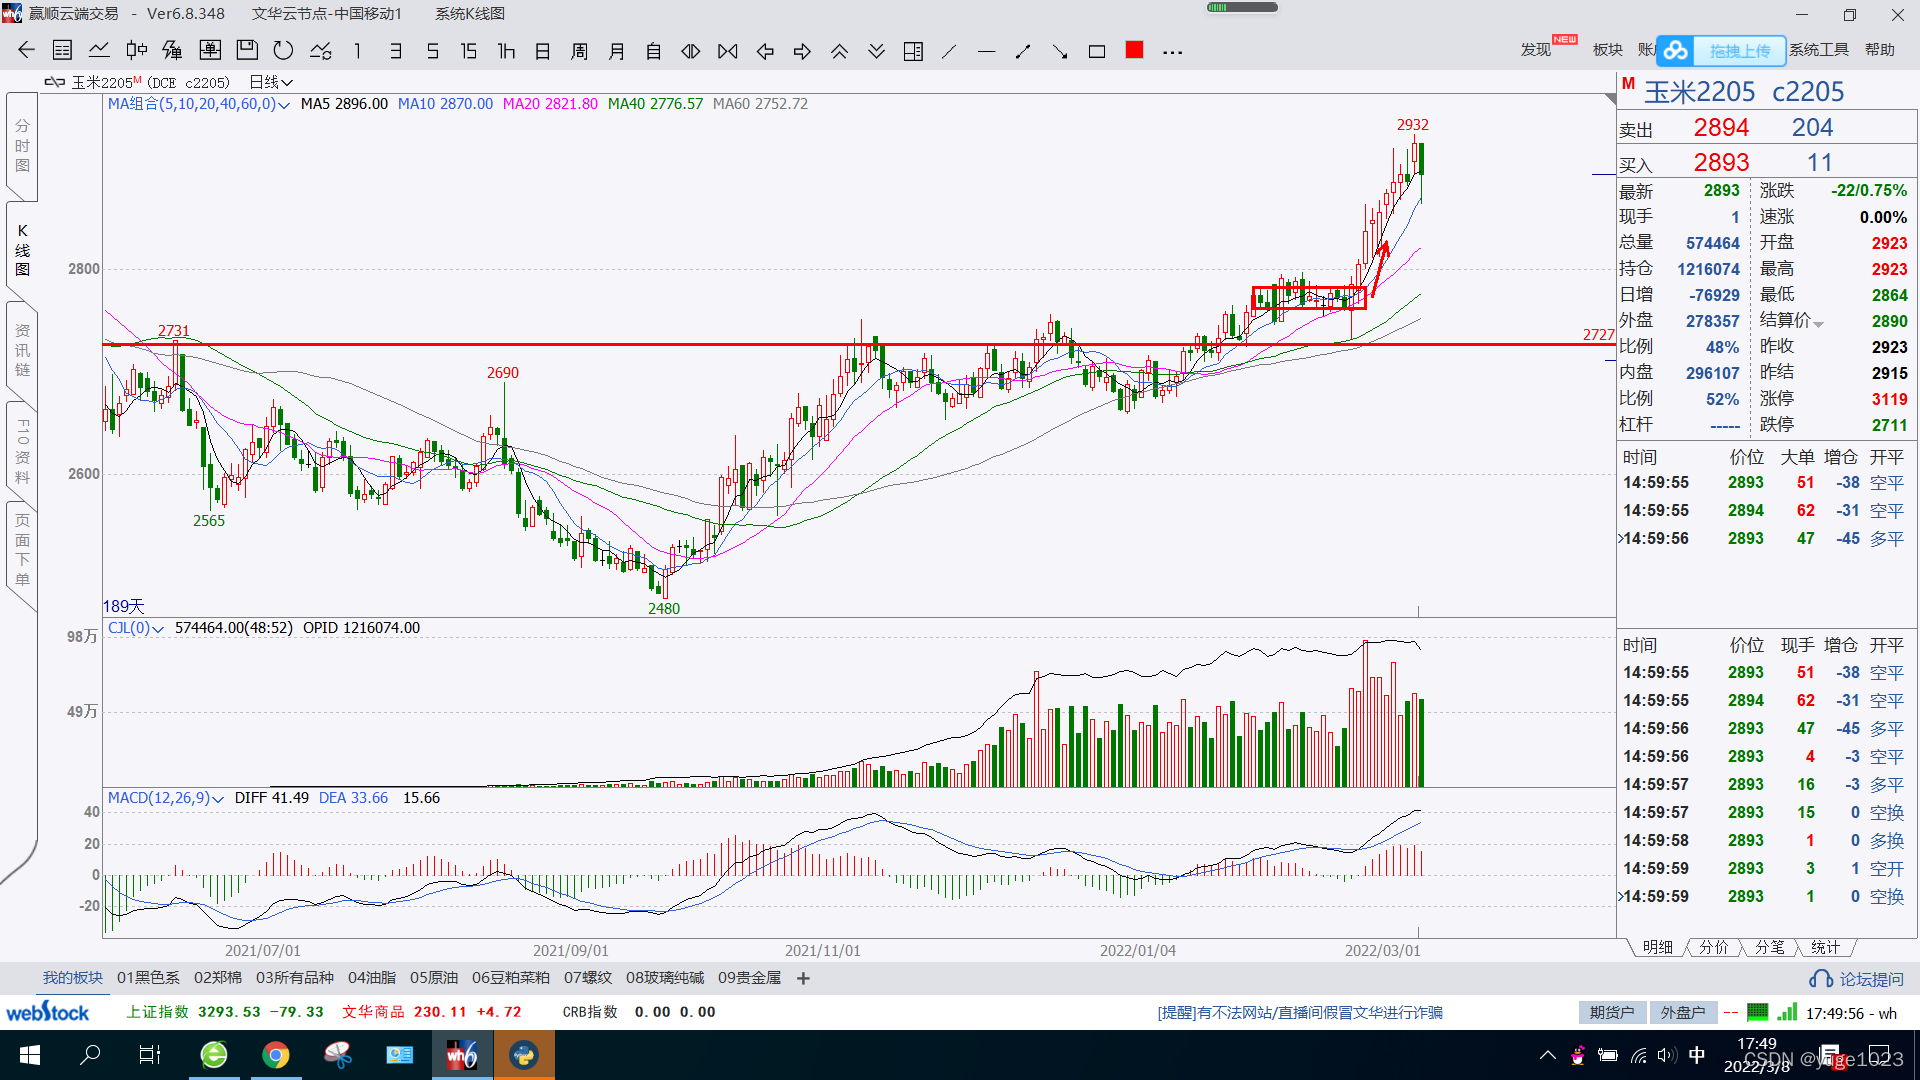Switch to the time-sharing line chart icon
Screen dimensions: 1920x1080
coord(99,51)
